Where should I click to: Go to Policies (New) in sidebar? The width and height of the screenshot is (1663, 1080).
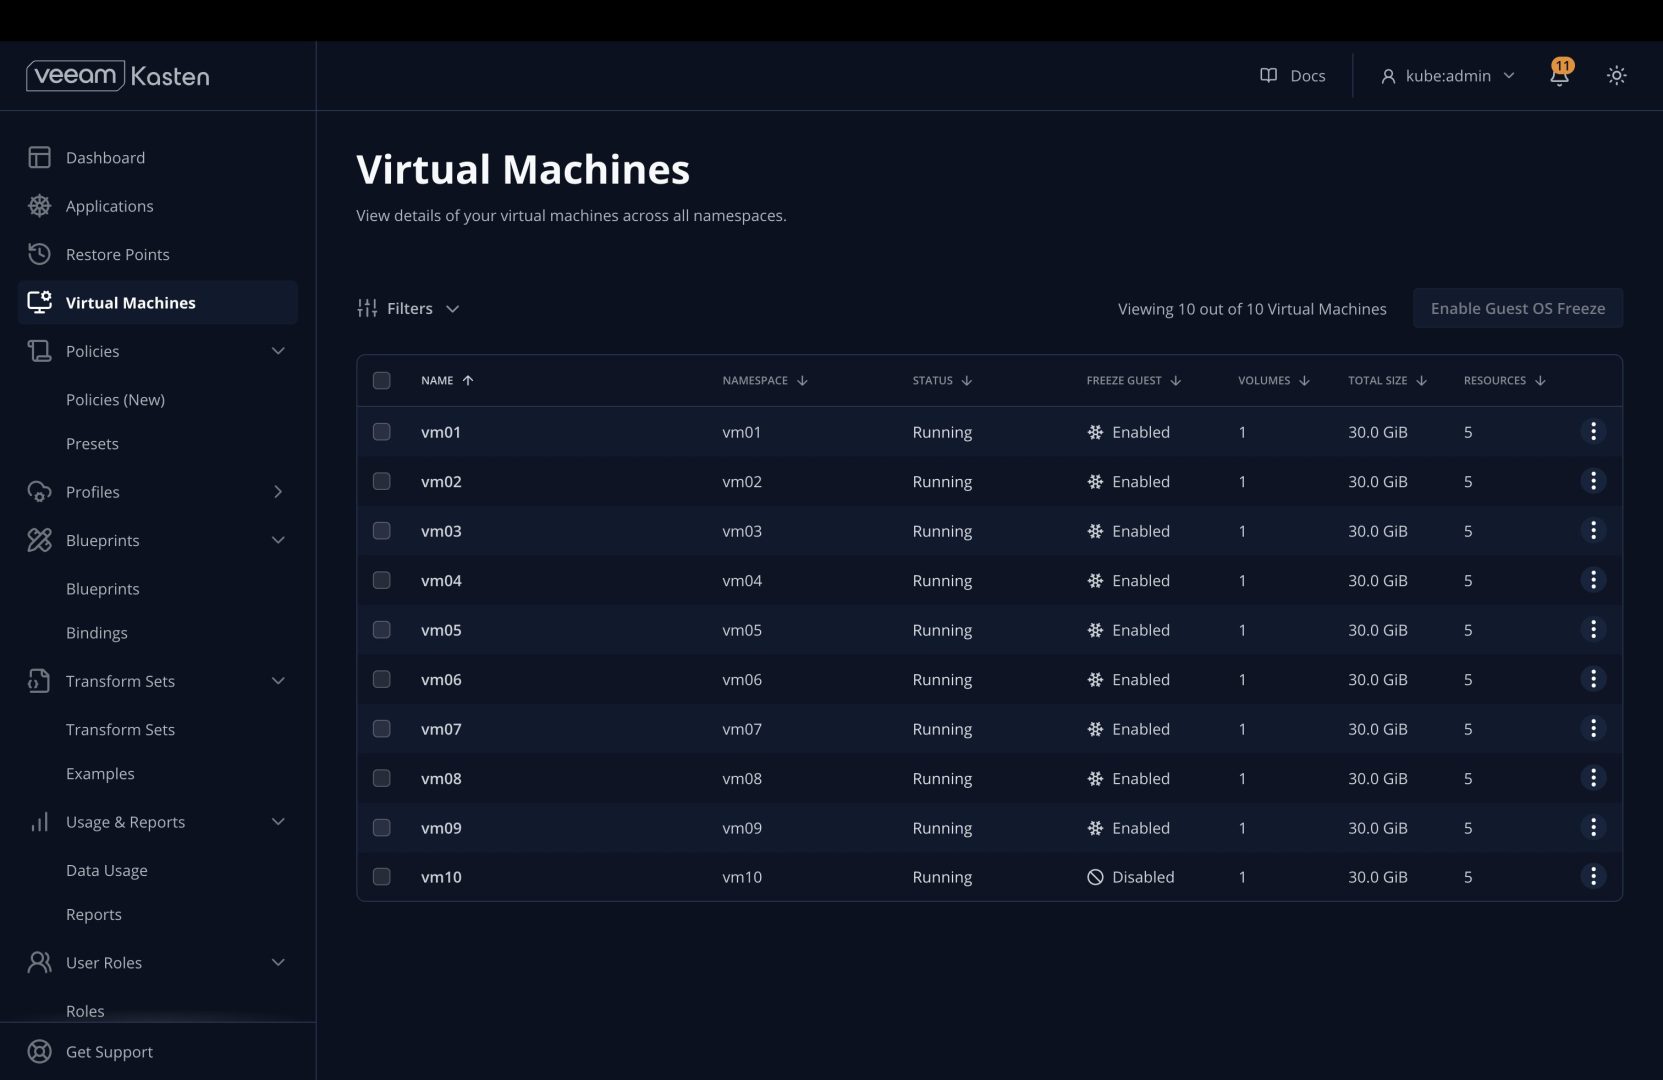point(115,399)
